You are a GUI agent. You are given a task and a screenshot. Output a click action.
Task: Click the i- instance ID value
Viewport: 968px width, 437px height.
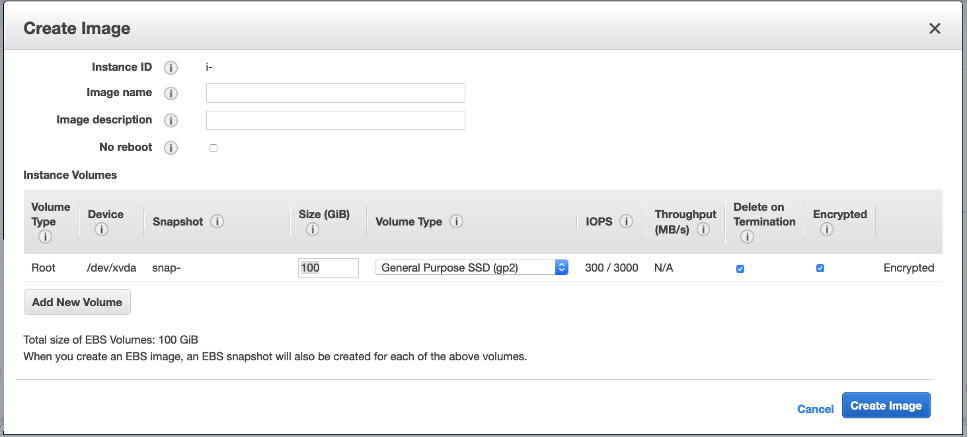209,67
